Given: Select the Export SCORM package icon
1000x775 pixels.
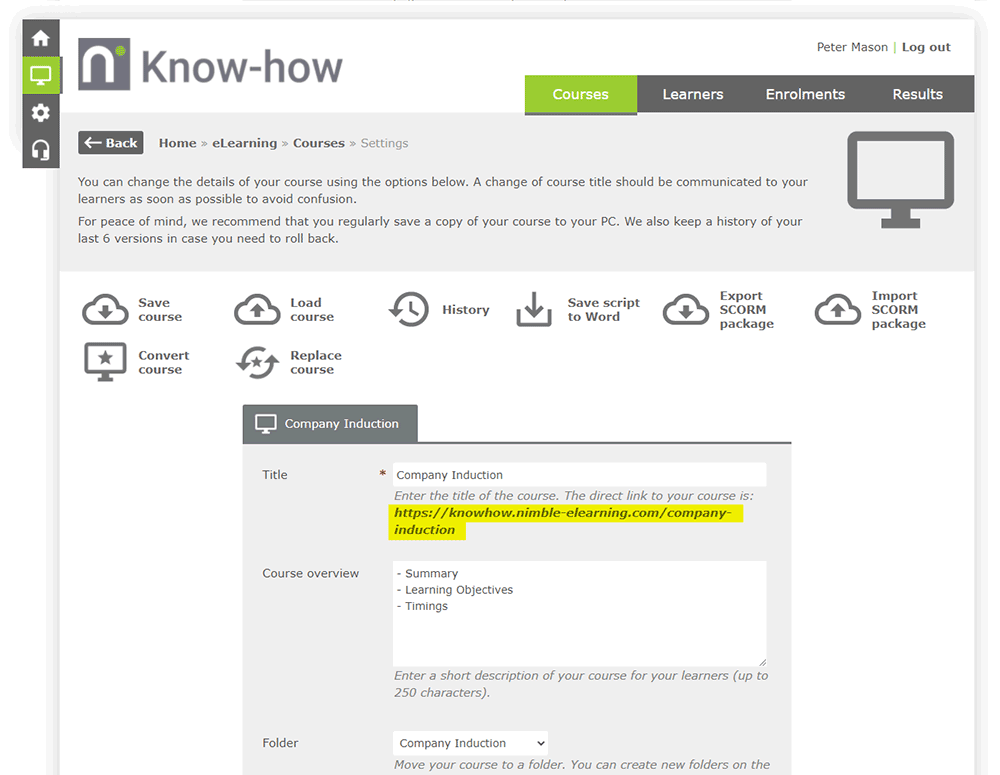Looking at the screenshot, I should 686,310.
